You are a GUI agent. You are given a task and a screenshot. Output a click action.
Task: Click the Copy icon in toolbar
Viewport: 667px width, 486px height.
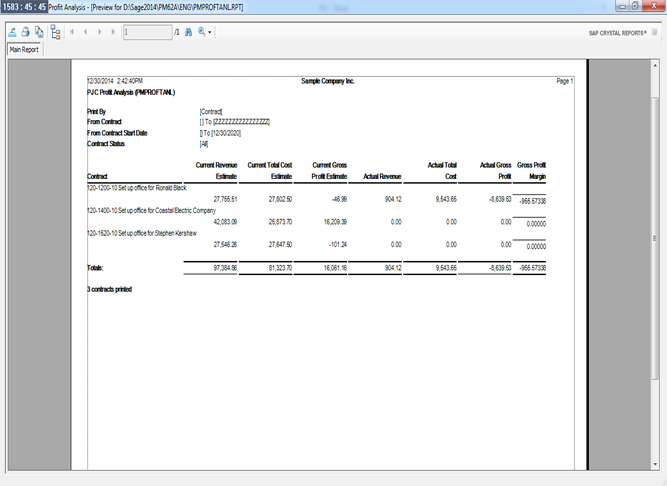38,32
